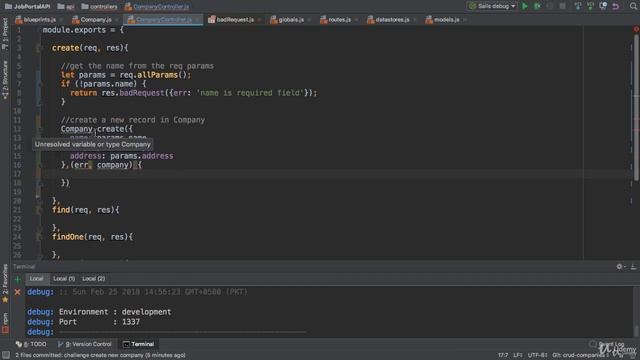Open Git branch crud-companies widget
The image size is (640, 360).
point(580,355)
